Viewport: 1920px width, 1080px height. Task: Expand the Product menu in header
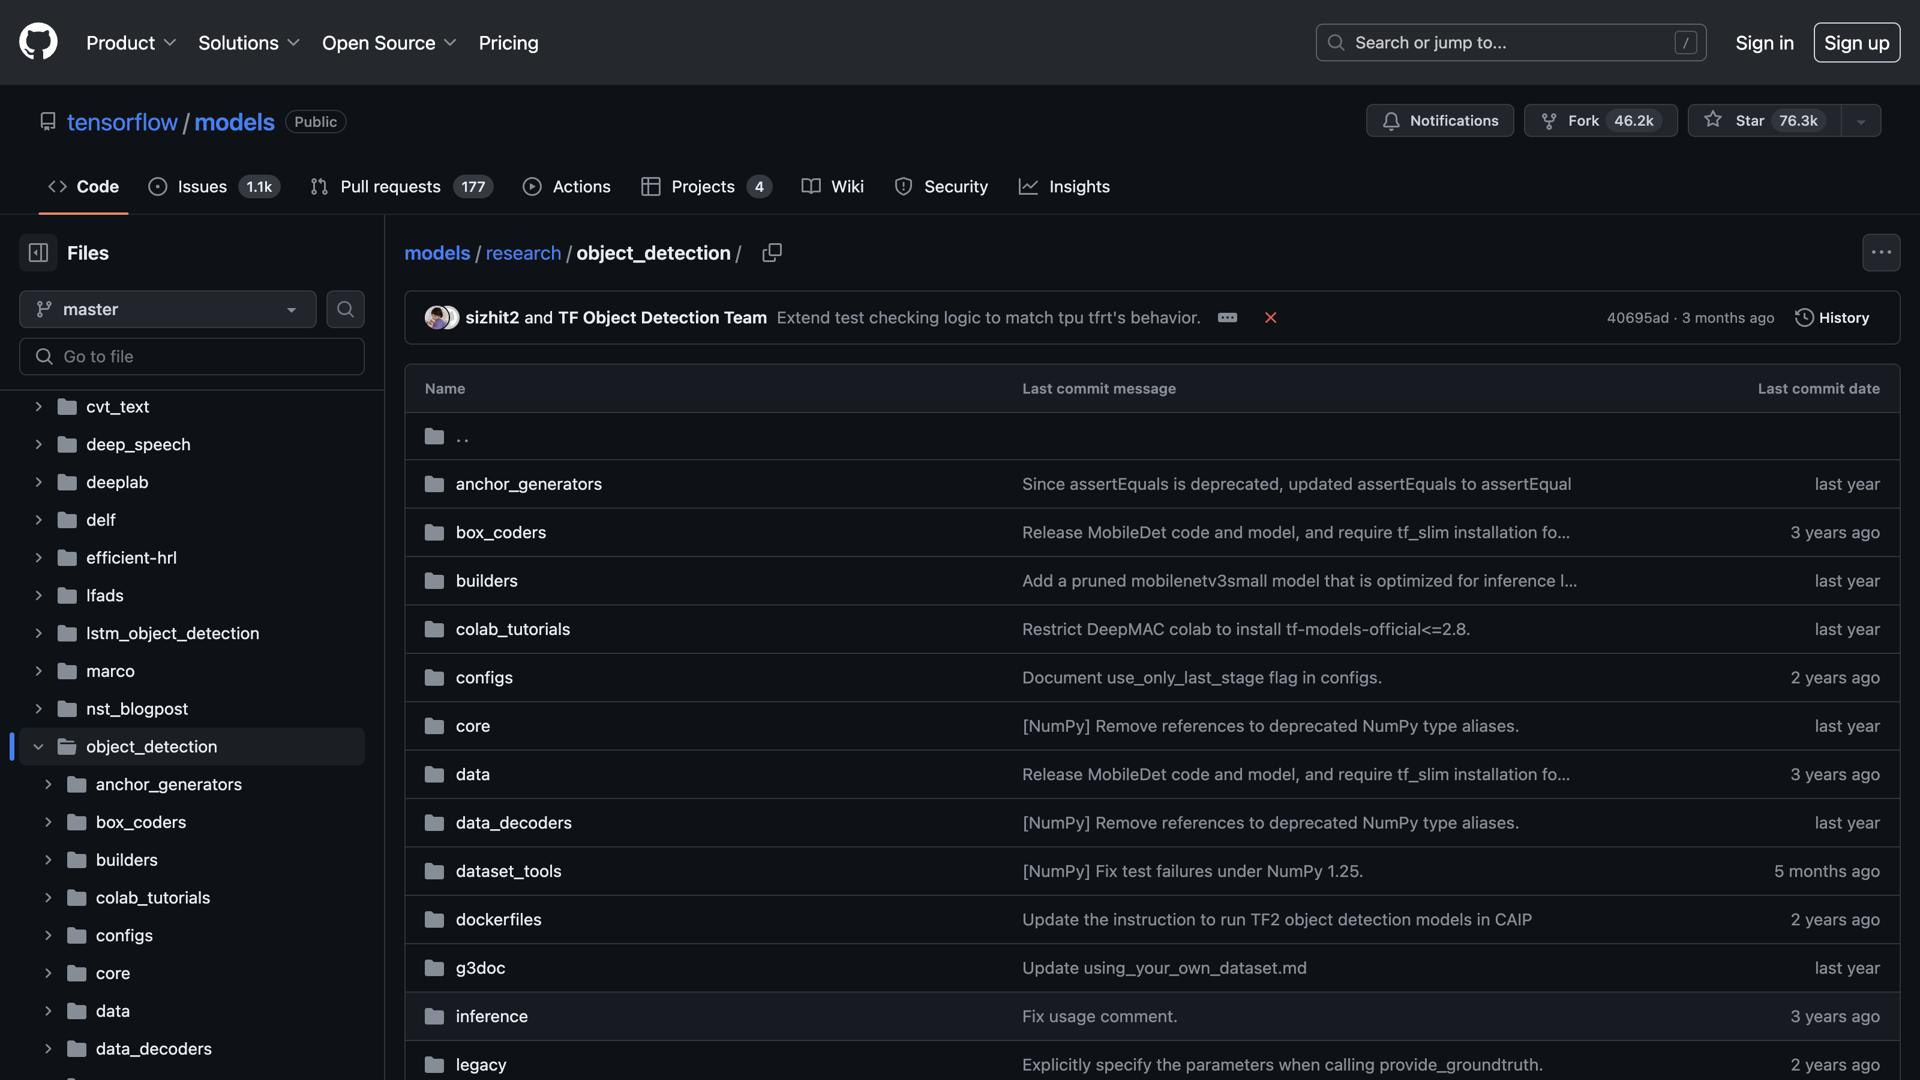(x=130, y=43)
